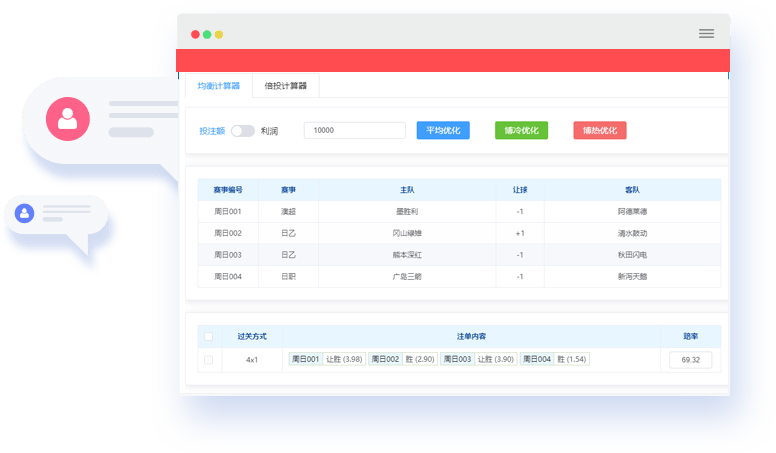Click the 10000 amount input field

354,131
